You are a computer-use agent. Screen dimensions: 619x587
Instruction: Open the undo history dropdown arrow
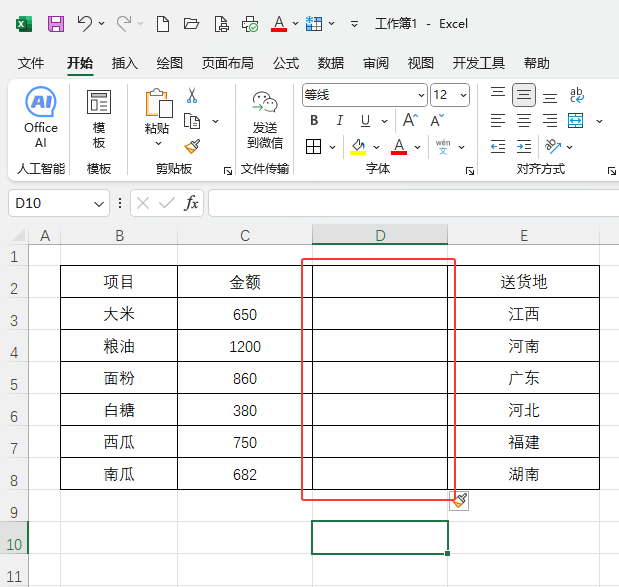coord(101,24)
